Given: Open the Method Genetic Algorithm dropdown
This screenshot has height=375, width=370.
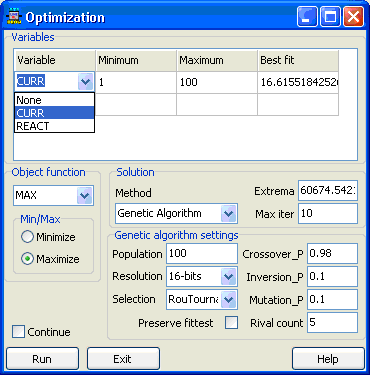Looking at the screenshot, I should click(x=229, y=213).
